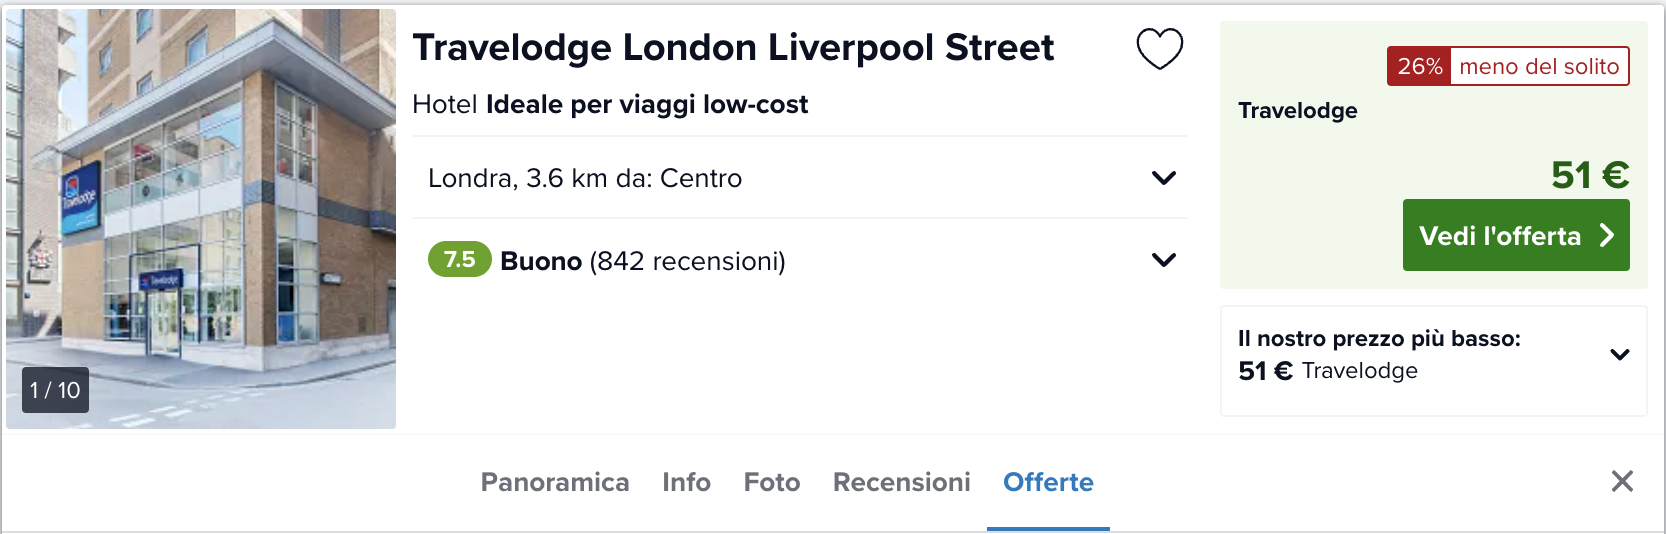Close the hotel details panel
The image size is (1666, 534).
(1622, 481)
